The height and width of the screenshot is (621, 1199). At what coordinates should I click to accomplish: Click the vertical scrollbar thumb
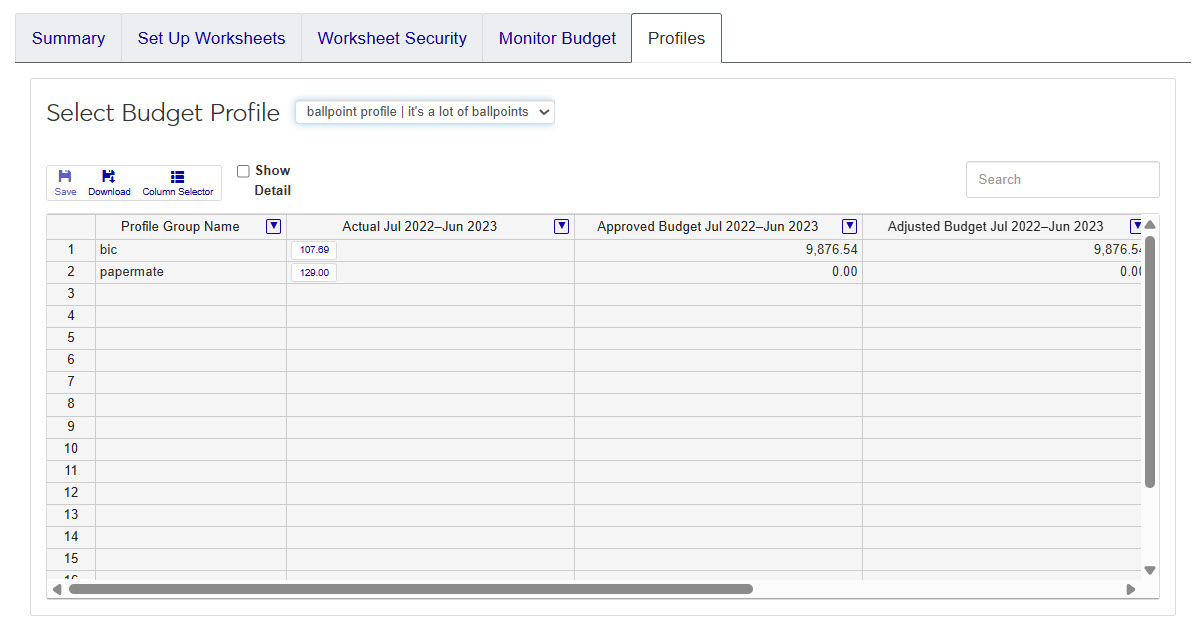[1149, 361]
